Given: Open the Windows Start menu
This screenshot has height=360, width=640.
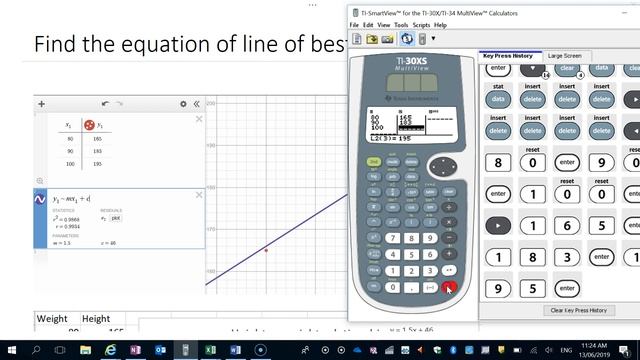Looking at the screenshot, I should [x=12, y=350].
